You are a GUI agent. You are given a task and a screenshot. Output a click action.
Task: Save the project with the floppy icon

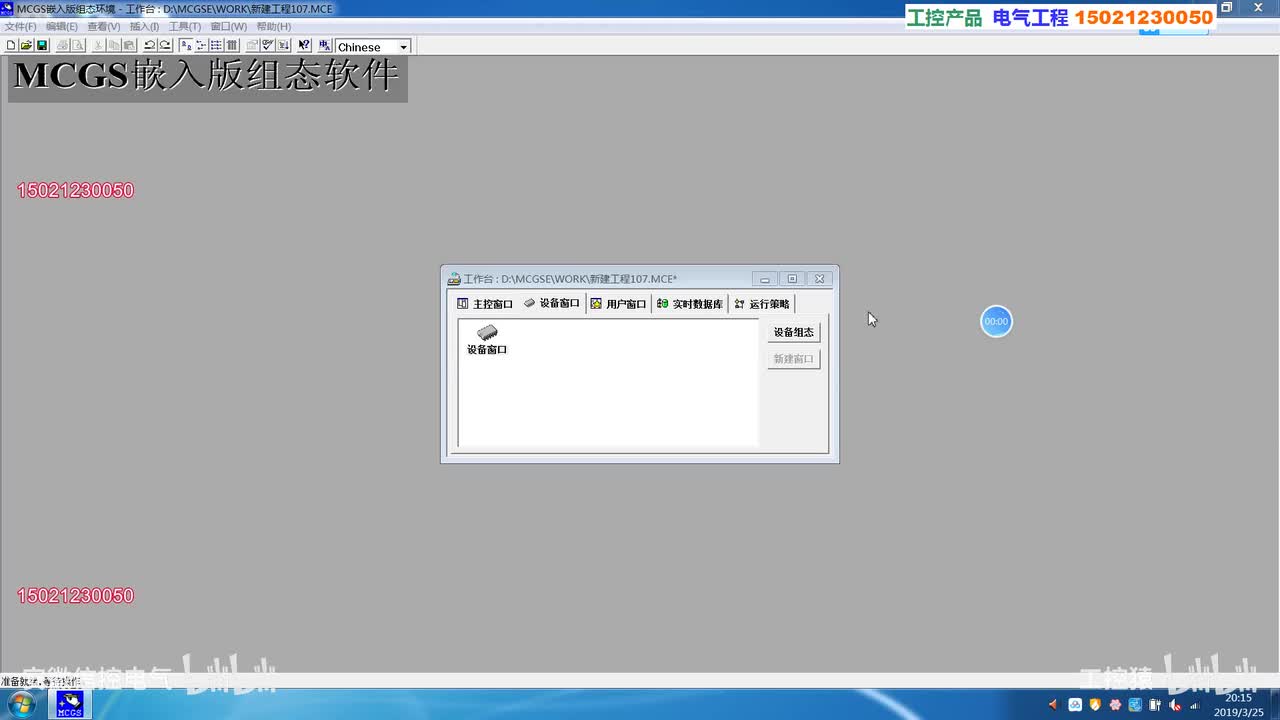click(x=42, y=46)
